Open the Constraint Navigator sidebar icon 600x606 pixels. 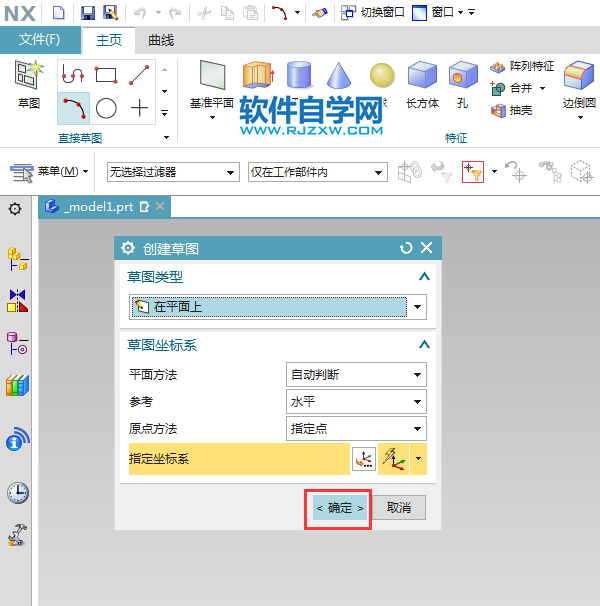coord(17,301)
